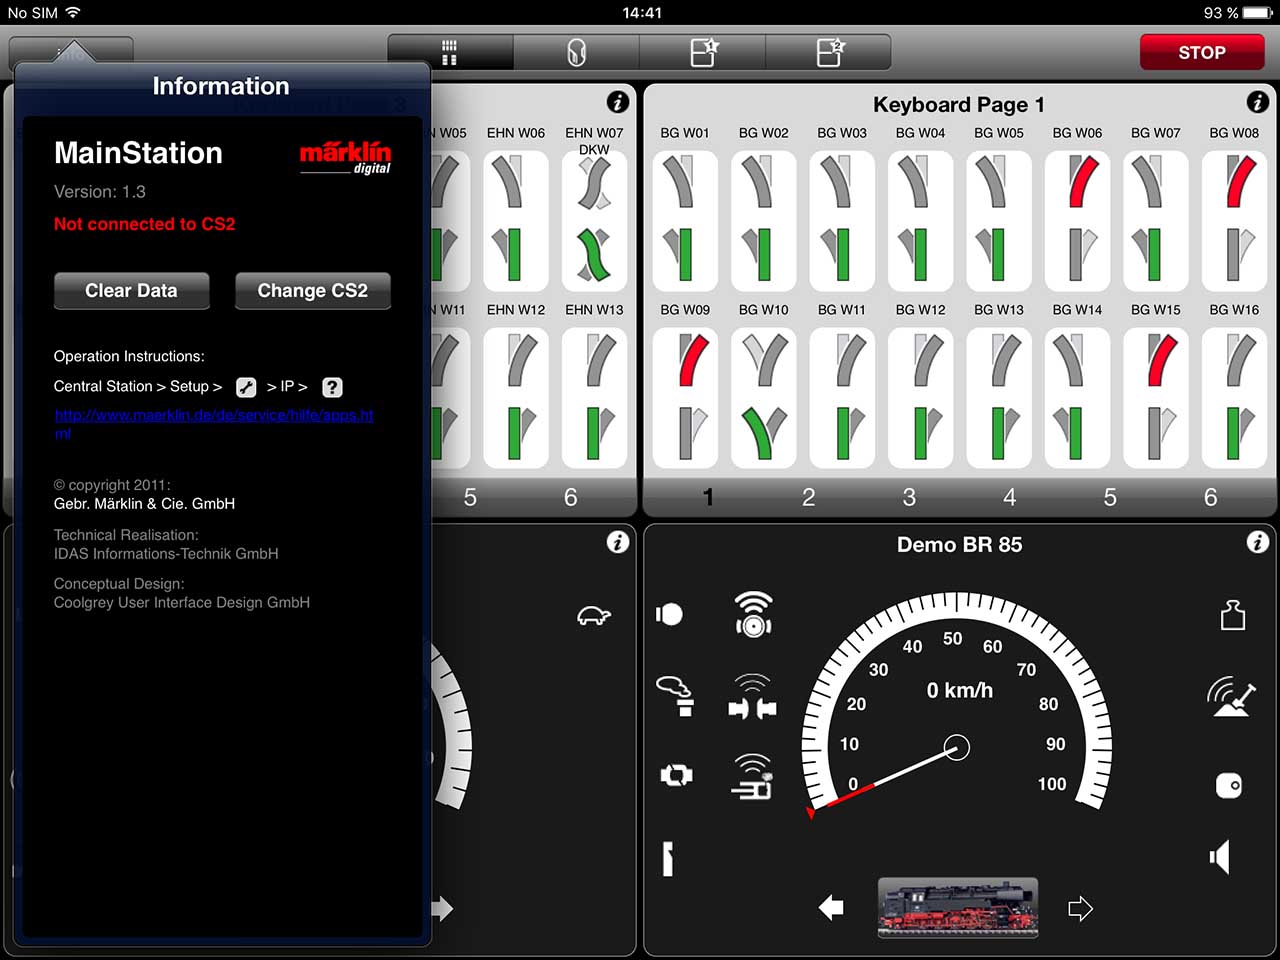Set speed to 100 on speedometer dial
This screenshot has height=960, width=1280.
(1052, 784)
